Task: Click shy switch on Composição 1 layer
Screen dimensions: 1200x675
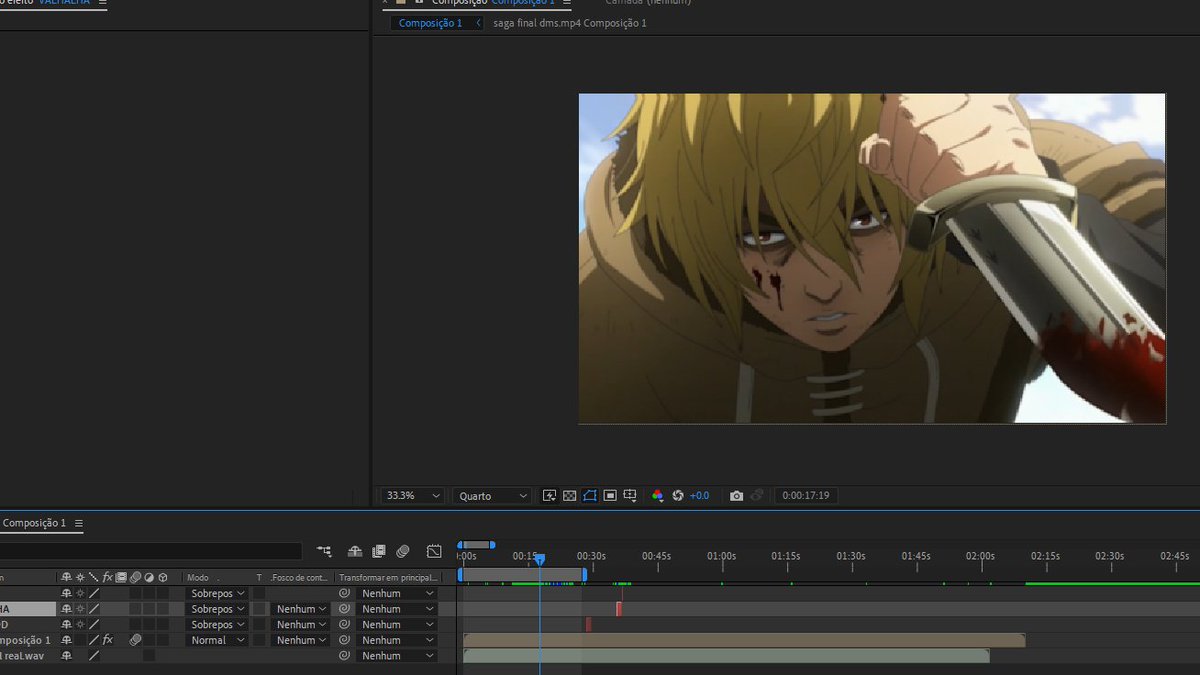Action: [67, 640]
